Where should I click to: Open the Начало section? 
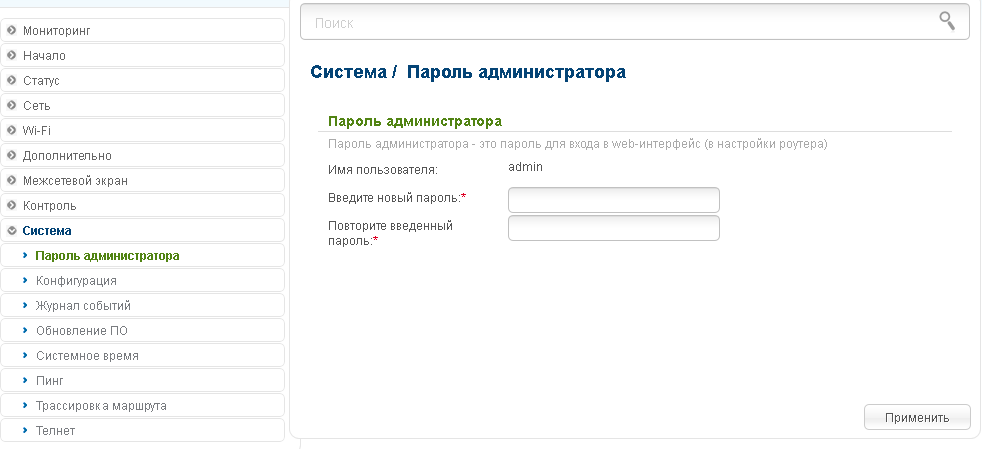tap(44, 56)
